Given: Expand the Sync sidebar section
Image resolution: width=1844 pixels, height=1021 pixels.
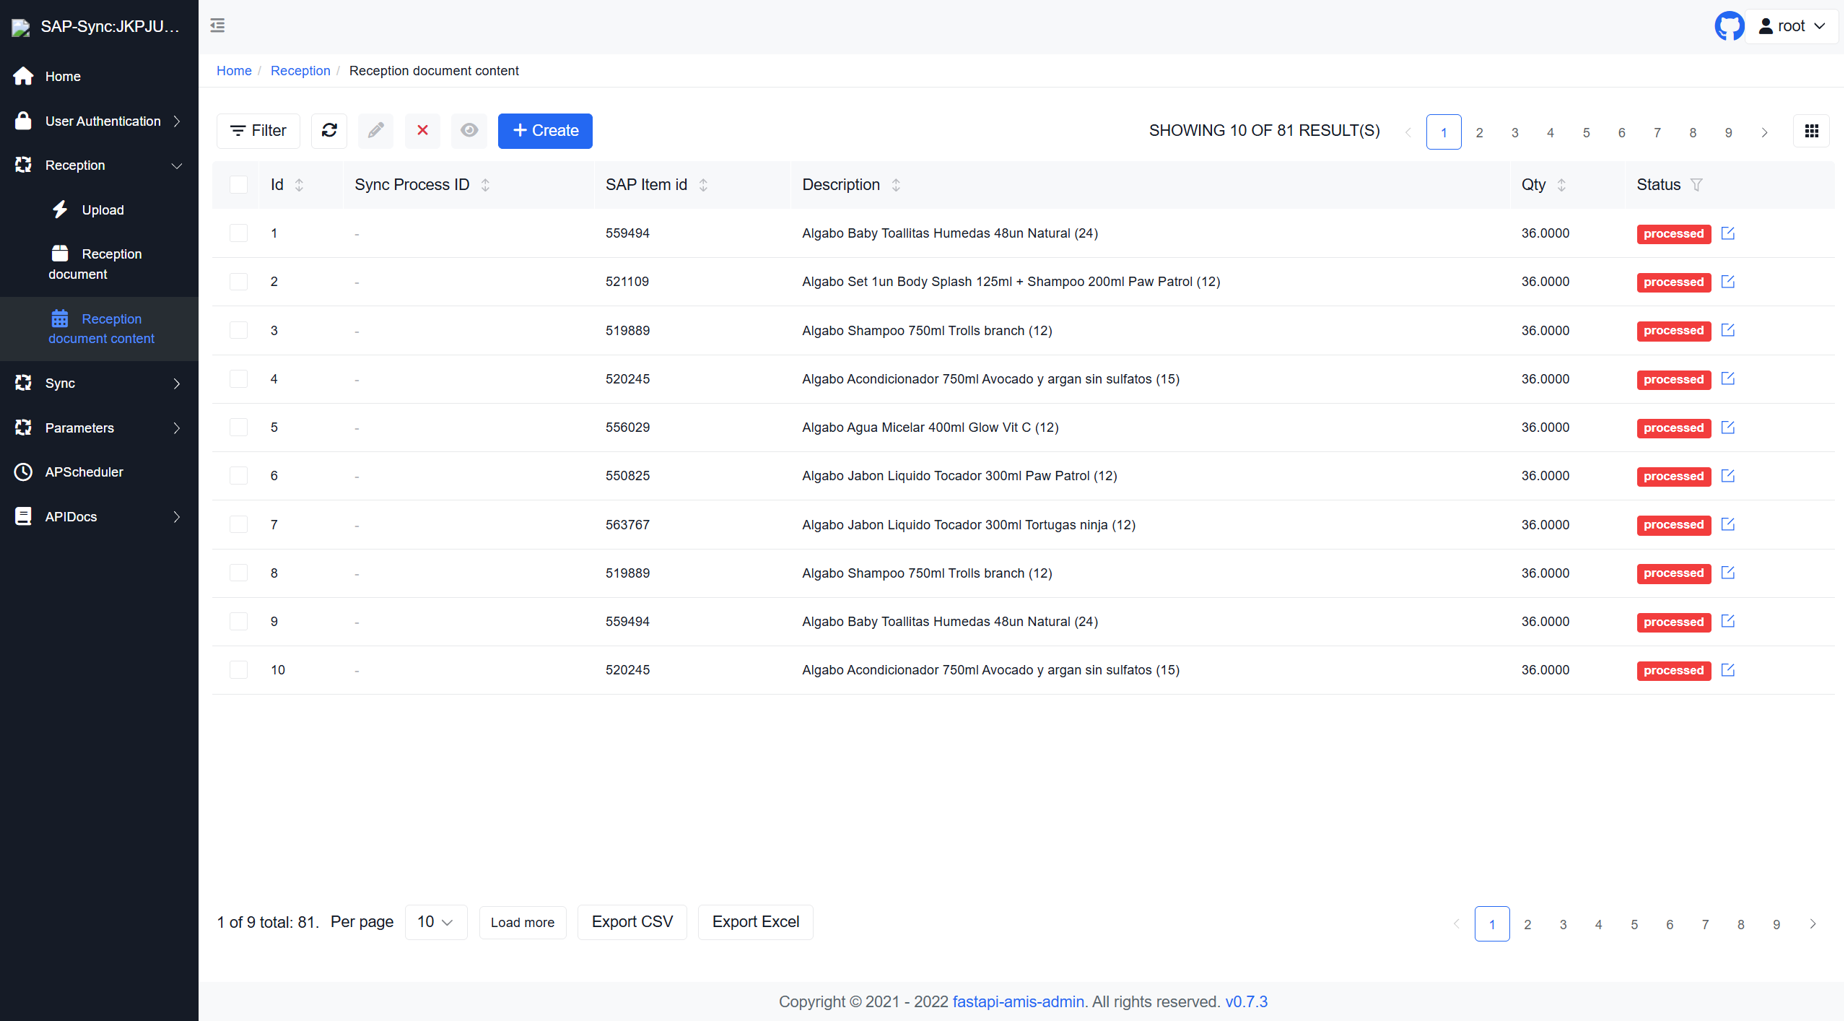Looking at the screenshot, I should [x=98, y=383].
